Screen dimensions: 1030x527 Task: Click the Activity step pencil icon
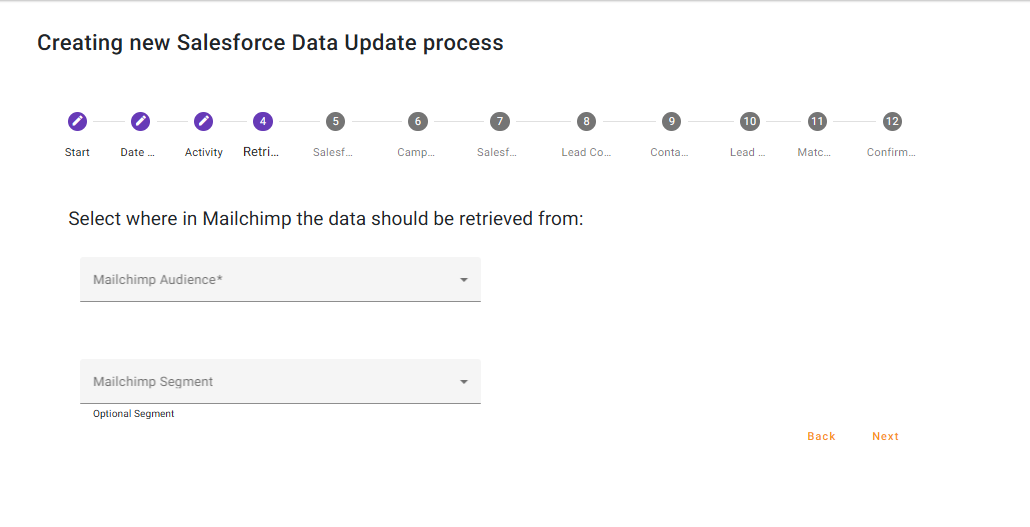coord(203,121)
